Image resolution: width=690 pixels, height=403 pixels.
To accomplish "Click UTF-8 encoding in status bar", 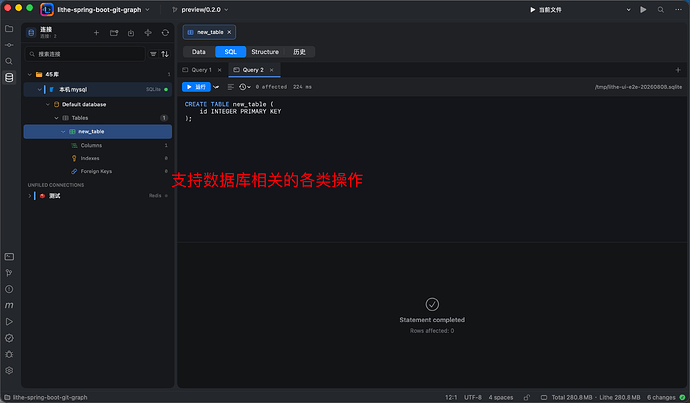I will click(x=473, y=397).
